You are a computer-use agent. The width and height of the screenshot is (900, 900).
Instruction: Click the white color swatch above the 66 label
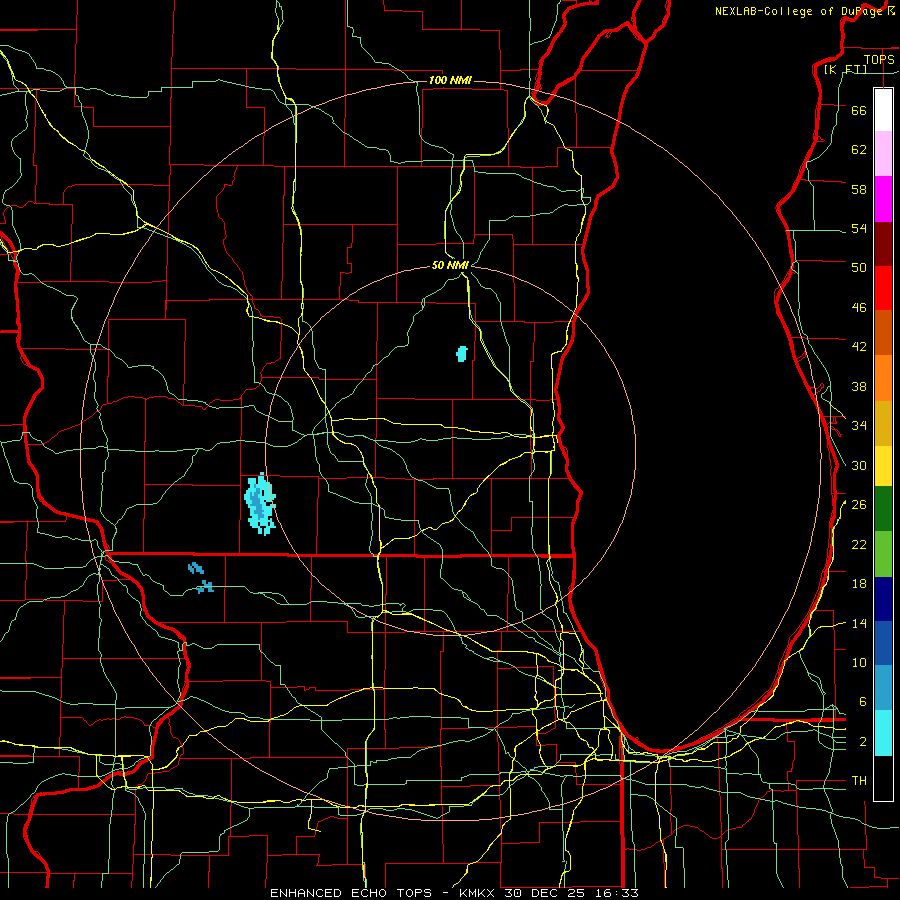883,110
